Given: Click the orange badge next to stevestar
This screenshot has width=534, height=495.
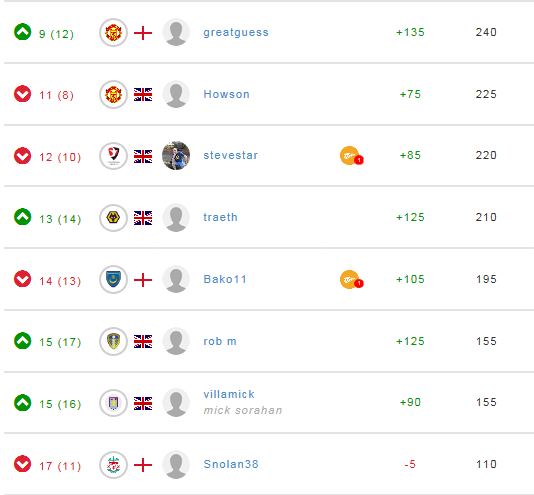Looking at the screenshot, I should point(351,156).
